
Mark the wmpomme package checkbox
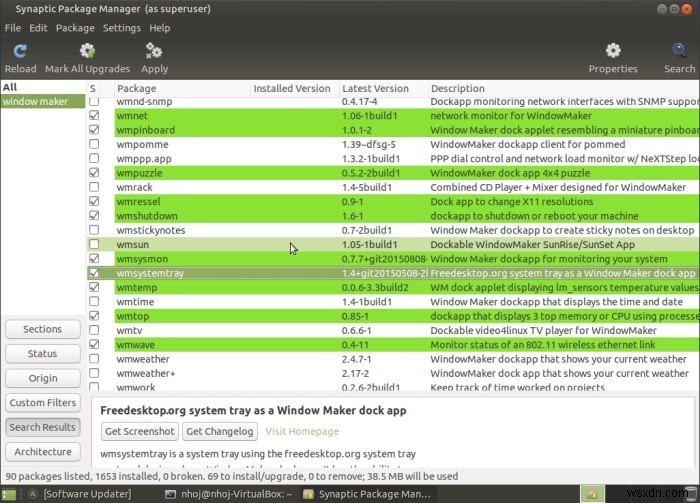click(x=94, y=144)
